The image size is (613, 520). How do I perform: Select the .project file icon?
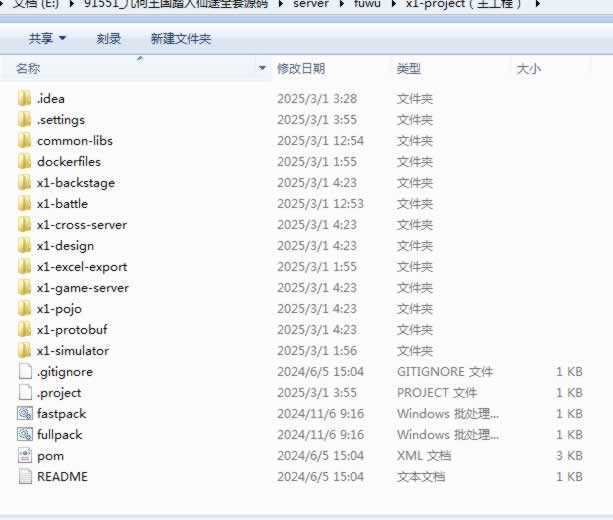[x=25, y=393]
